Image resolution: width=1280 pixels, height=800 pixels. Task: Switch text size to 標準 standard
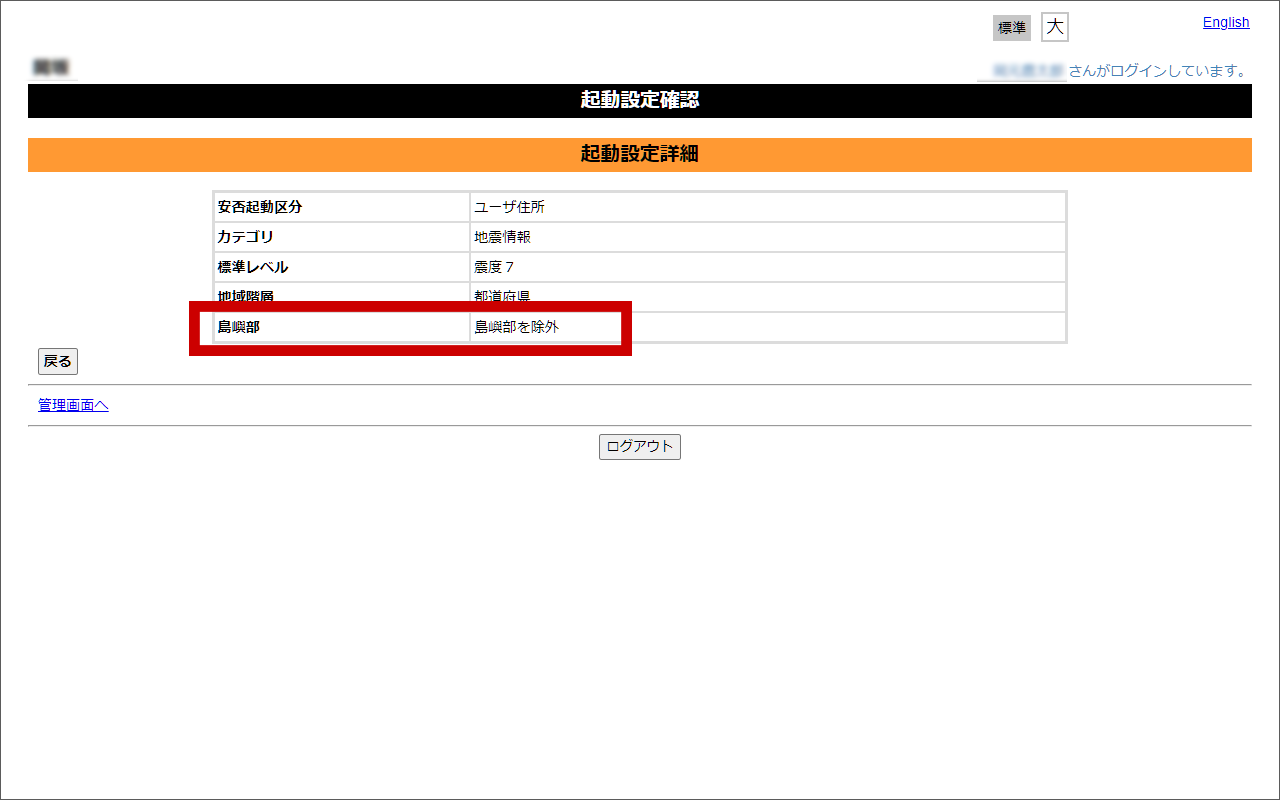[x=1011, y=27]
